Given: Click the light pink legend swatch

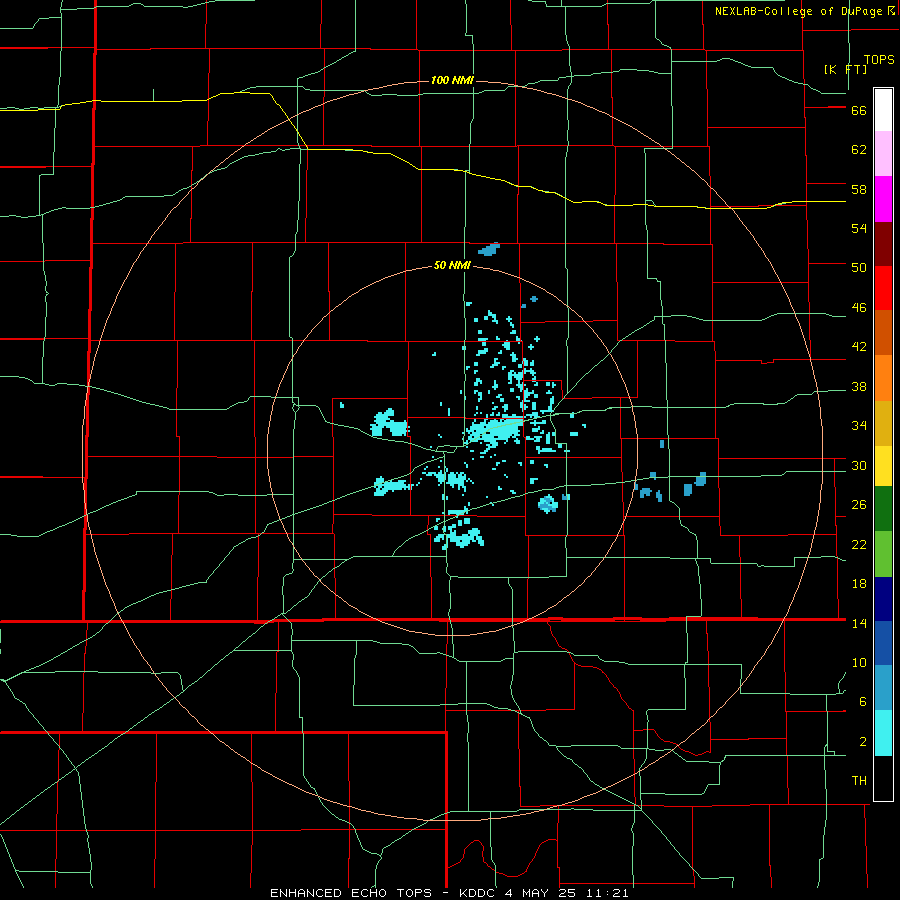Looking at the screenshot, I should coord(883,153).
